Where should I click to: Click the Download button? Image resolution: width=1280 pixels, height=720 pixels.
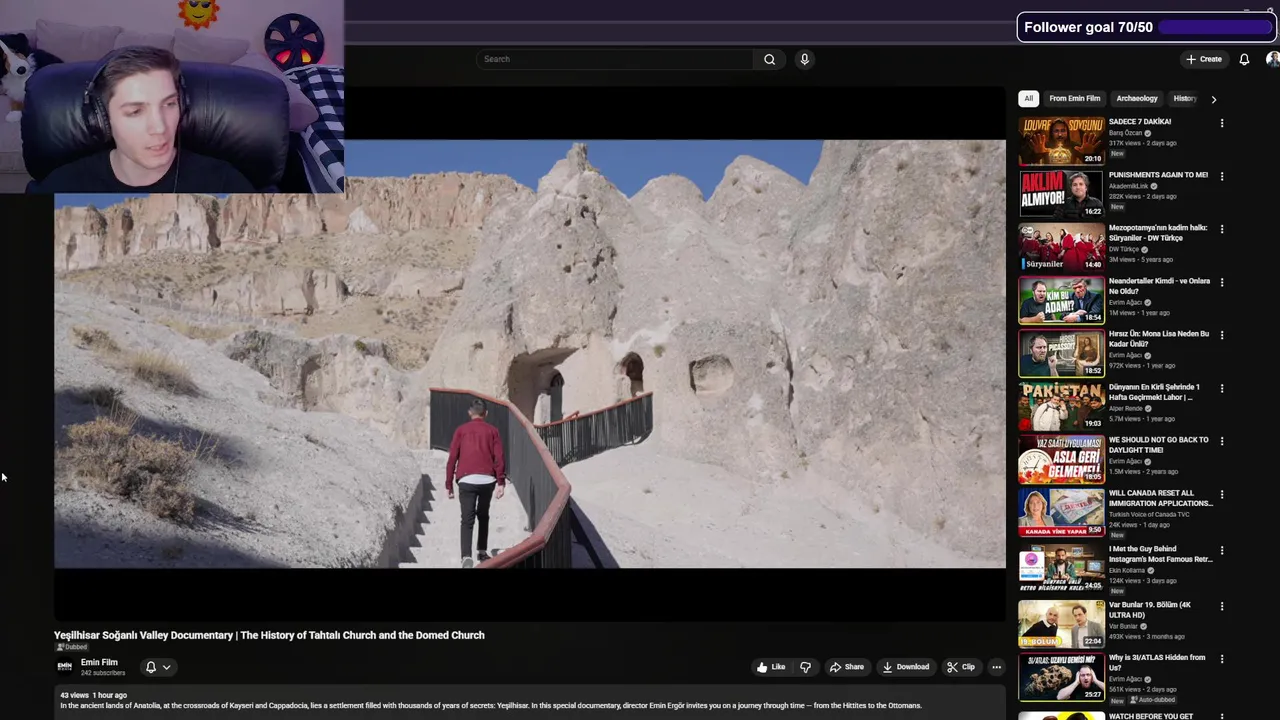tap(905, 667)
